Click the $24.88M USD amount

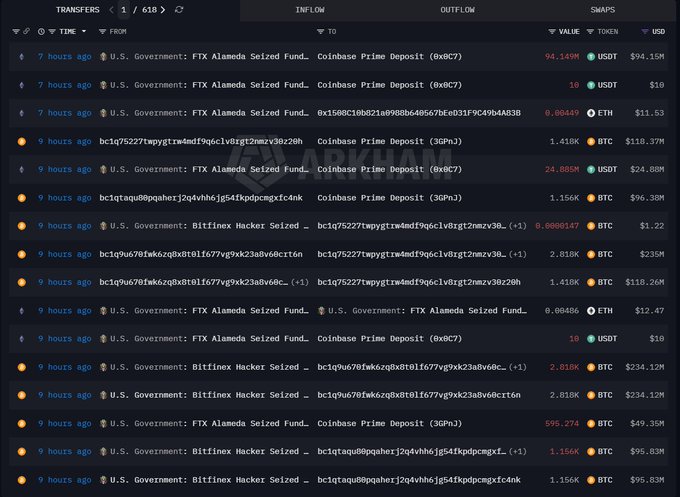tap(647, 170)
